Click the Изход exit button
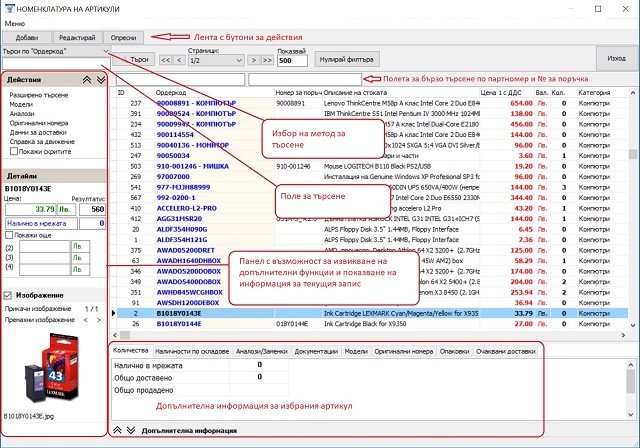The width and height of the screenshot is (640, 448). 616,58
